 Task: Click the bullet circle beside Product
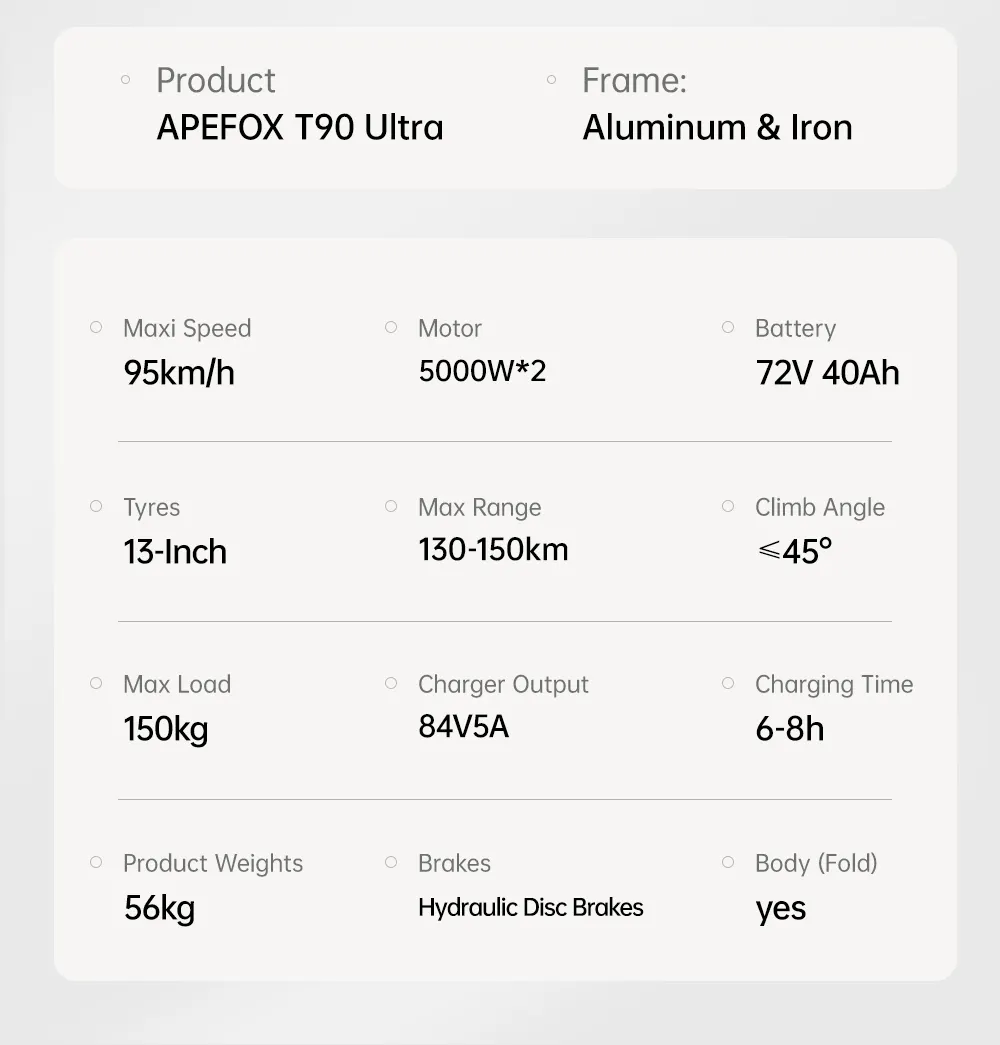[x=125, y=80]
